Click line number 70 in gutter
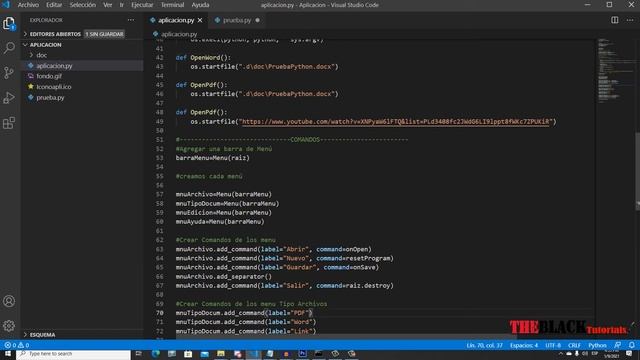The height and width of the screenshot is (360, 640). click(160, 313)
